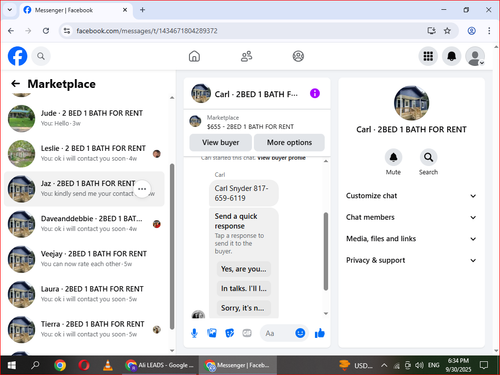Open the Laura 2BED 1 BATH chat
The image size is (500, 375).
[84, 294]
